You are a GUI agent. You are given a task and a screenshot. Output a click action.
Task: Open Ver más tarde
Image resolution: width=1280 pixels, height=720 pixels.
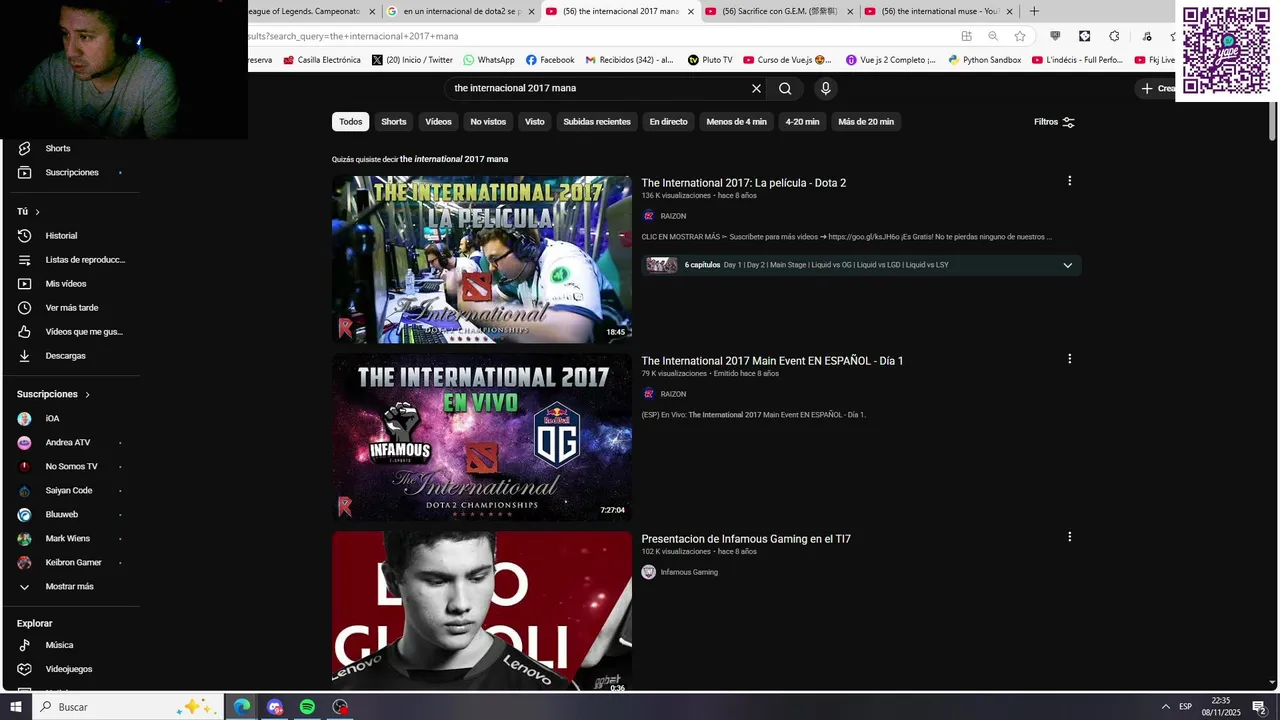(x=70, y=308)
